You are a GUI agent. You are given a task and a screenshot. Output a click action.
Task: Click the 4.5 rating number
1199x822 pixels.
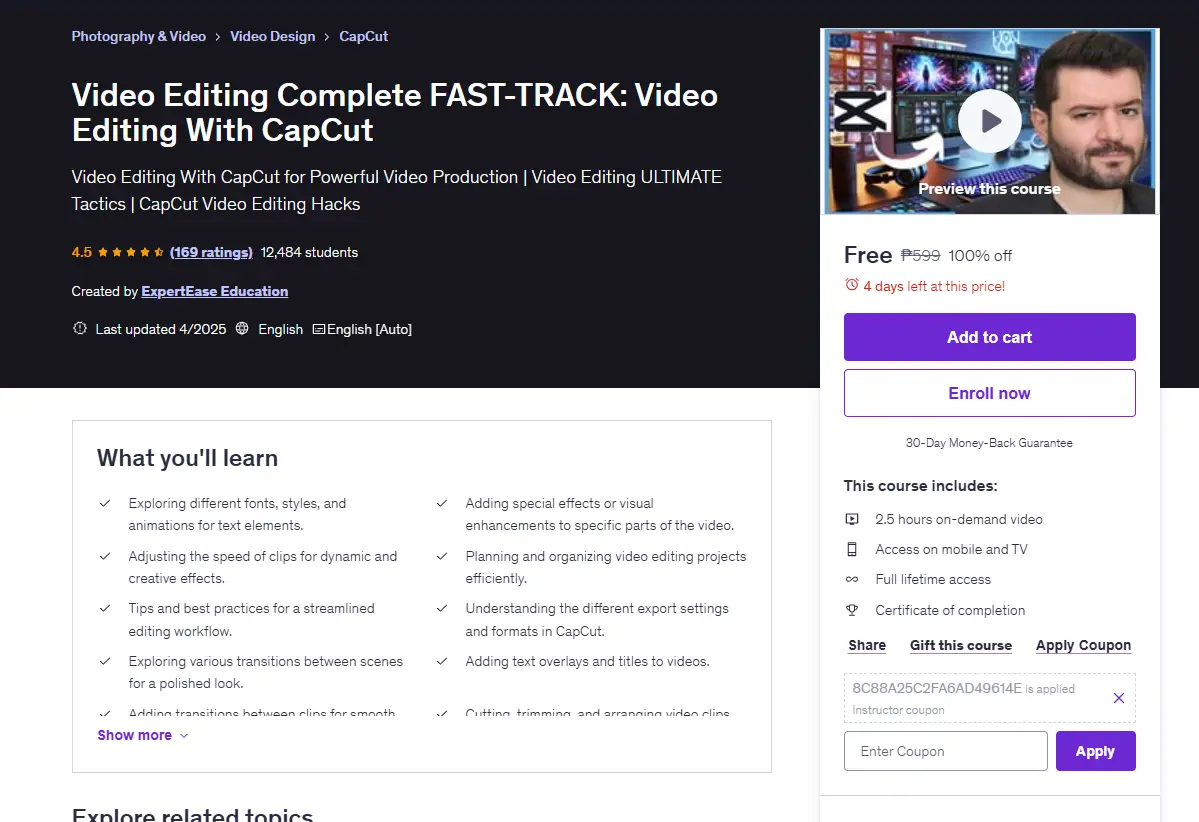click(82, 252)
